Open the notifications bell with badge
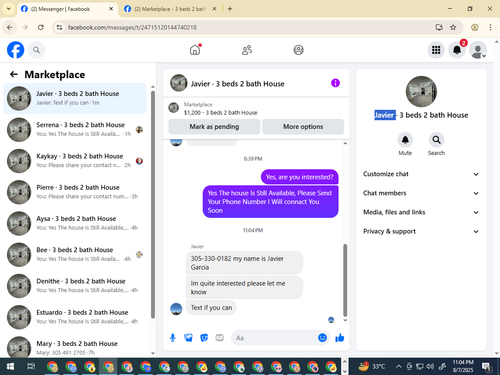This screenshot has height=375, width=500. (x=457, y=50)
